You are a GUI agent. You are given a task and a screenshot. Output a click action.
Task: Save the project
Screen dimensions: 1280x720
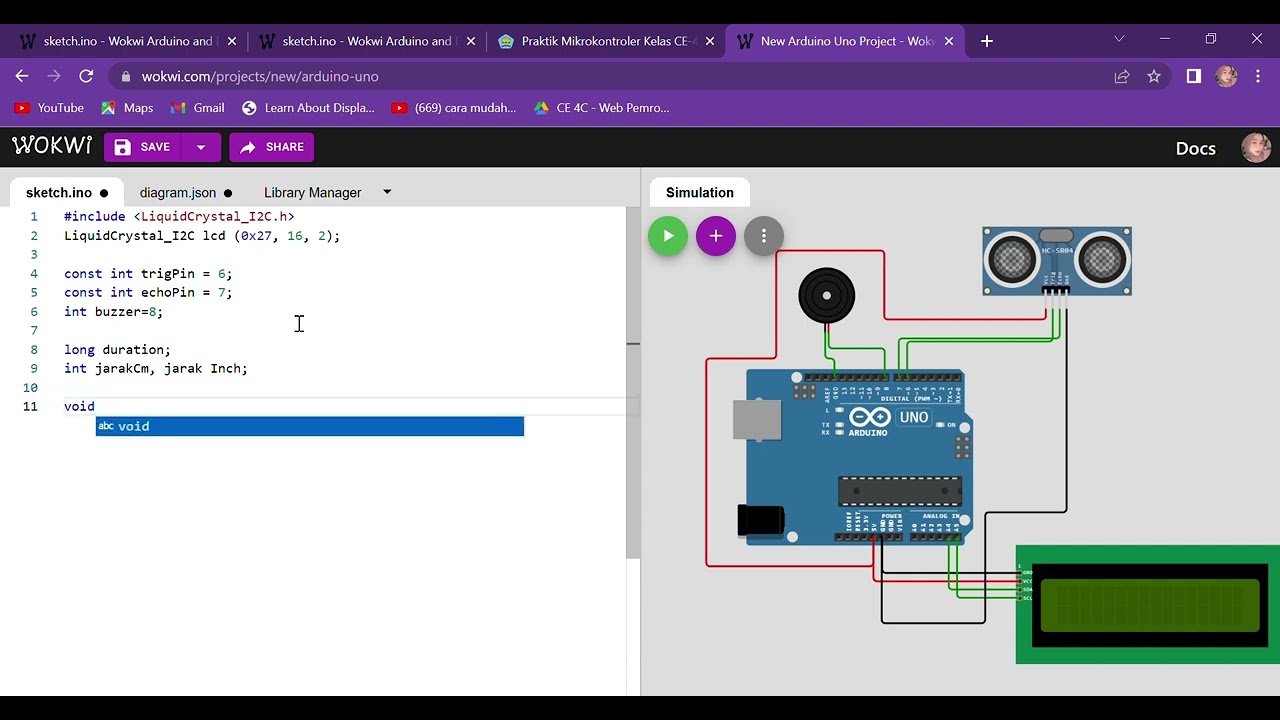pos(142,147)
